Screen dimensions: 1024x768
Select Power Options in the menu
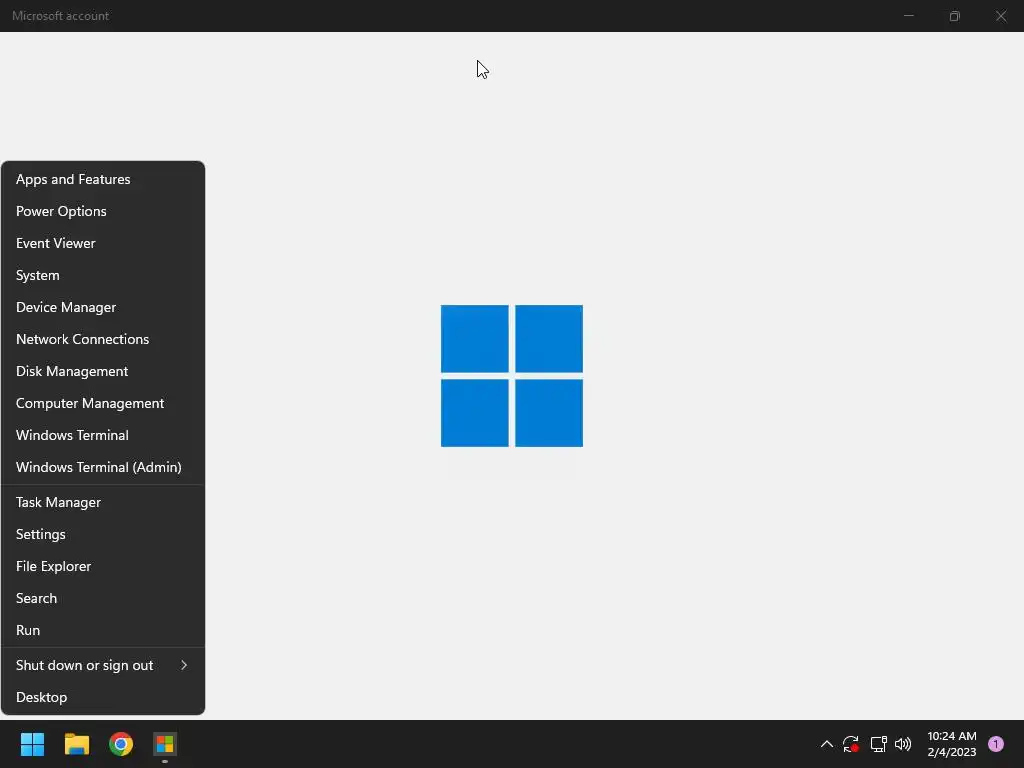(x=103, y=211)
